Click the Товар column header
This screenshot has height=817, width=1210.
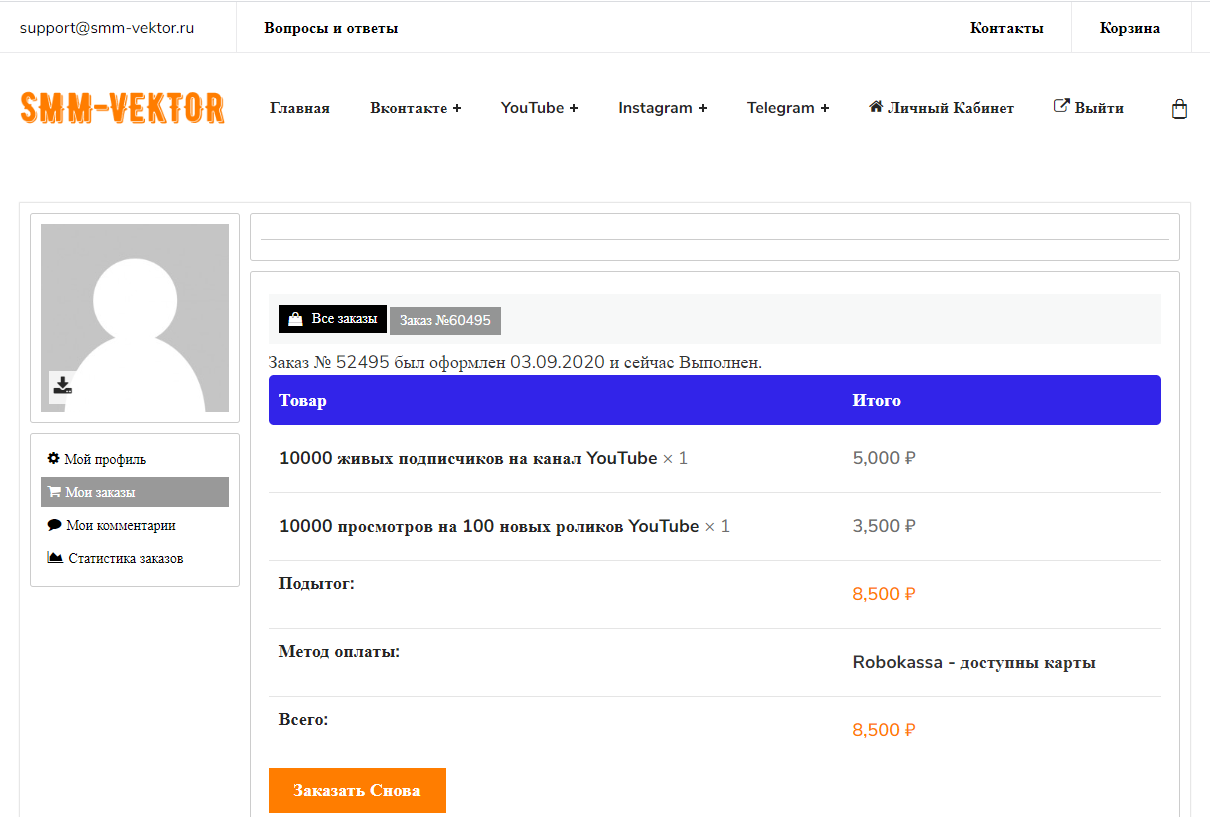pyautogui.click(x=303, y=400)
